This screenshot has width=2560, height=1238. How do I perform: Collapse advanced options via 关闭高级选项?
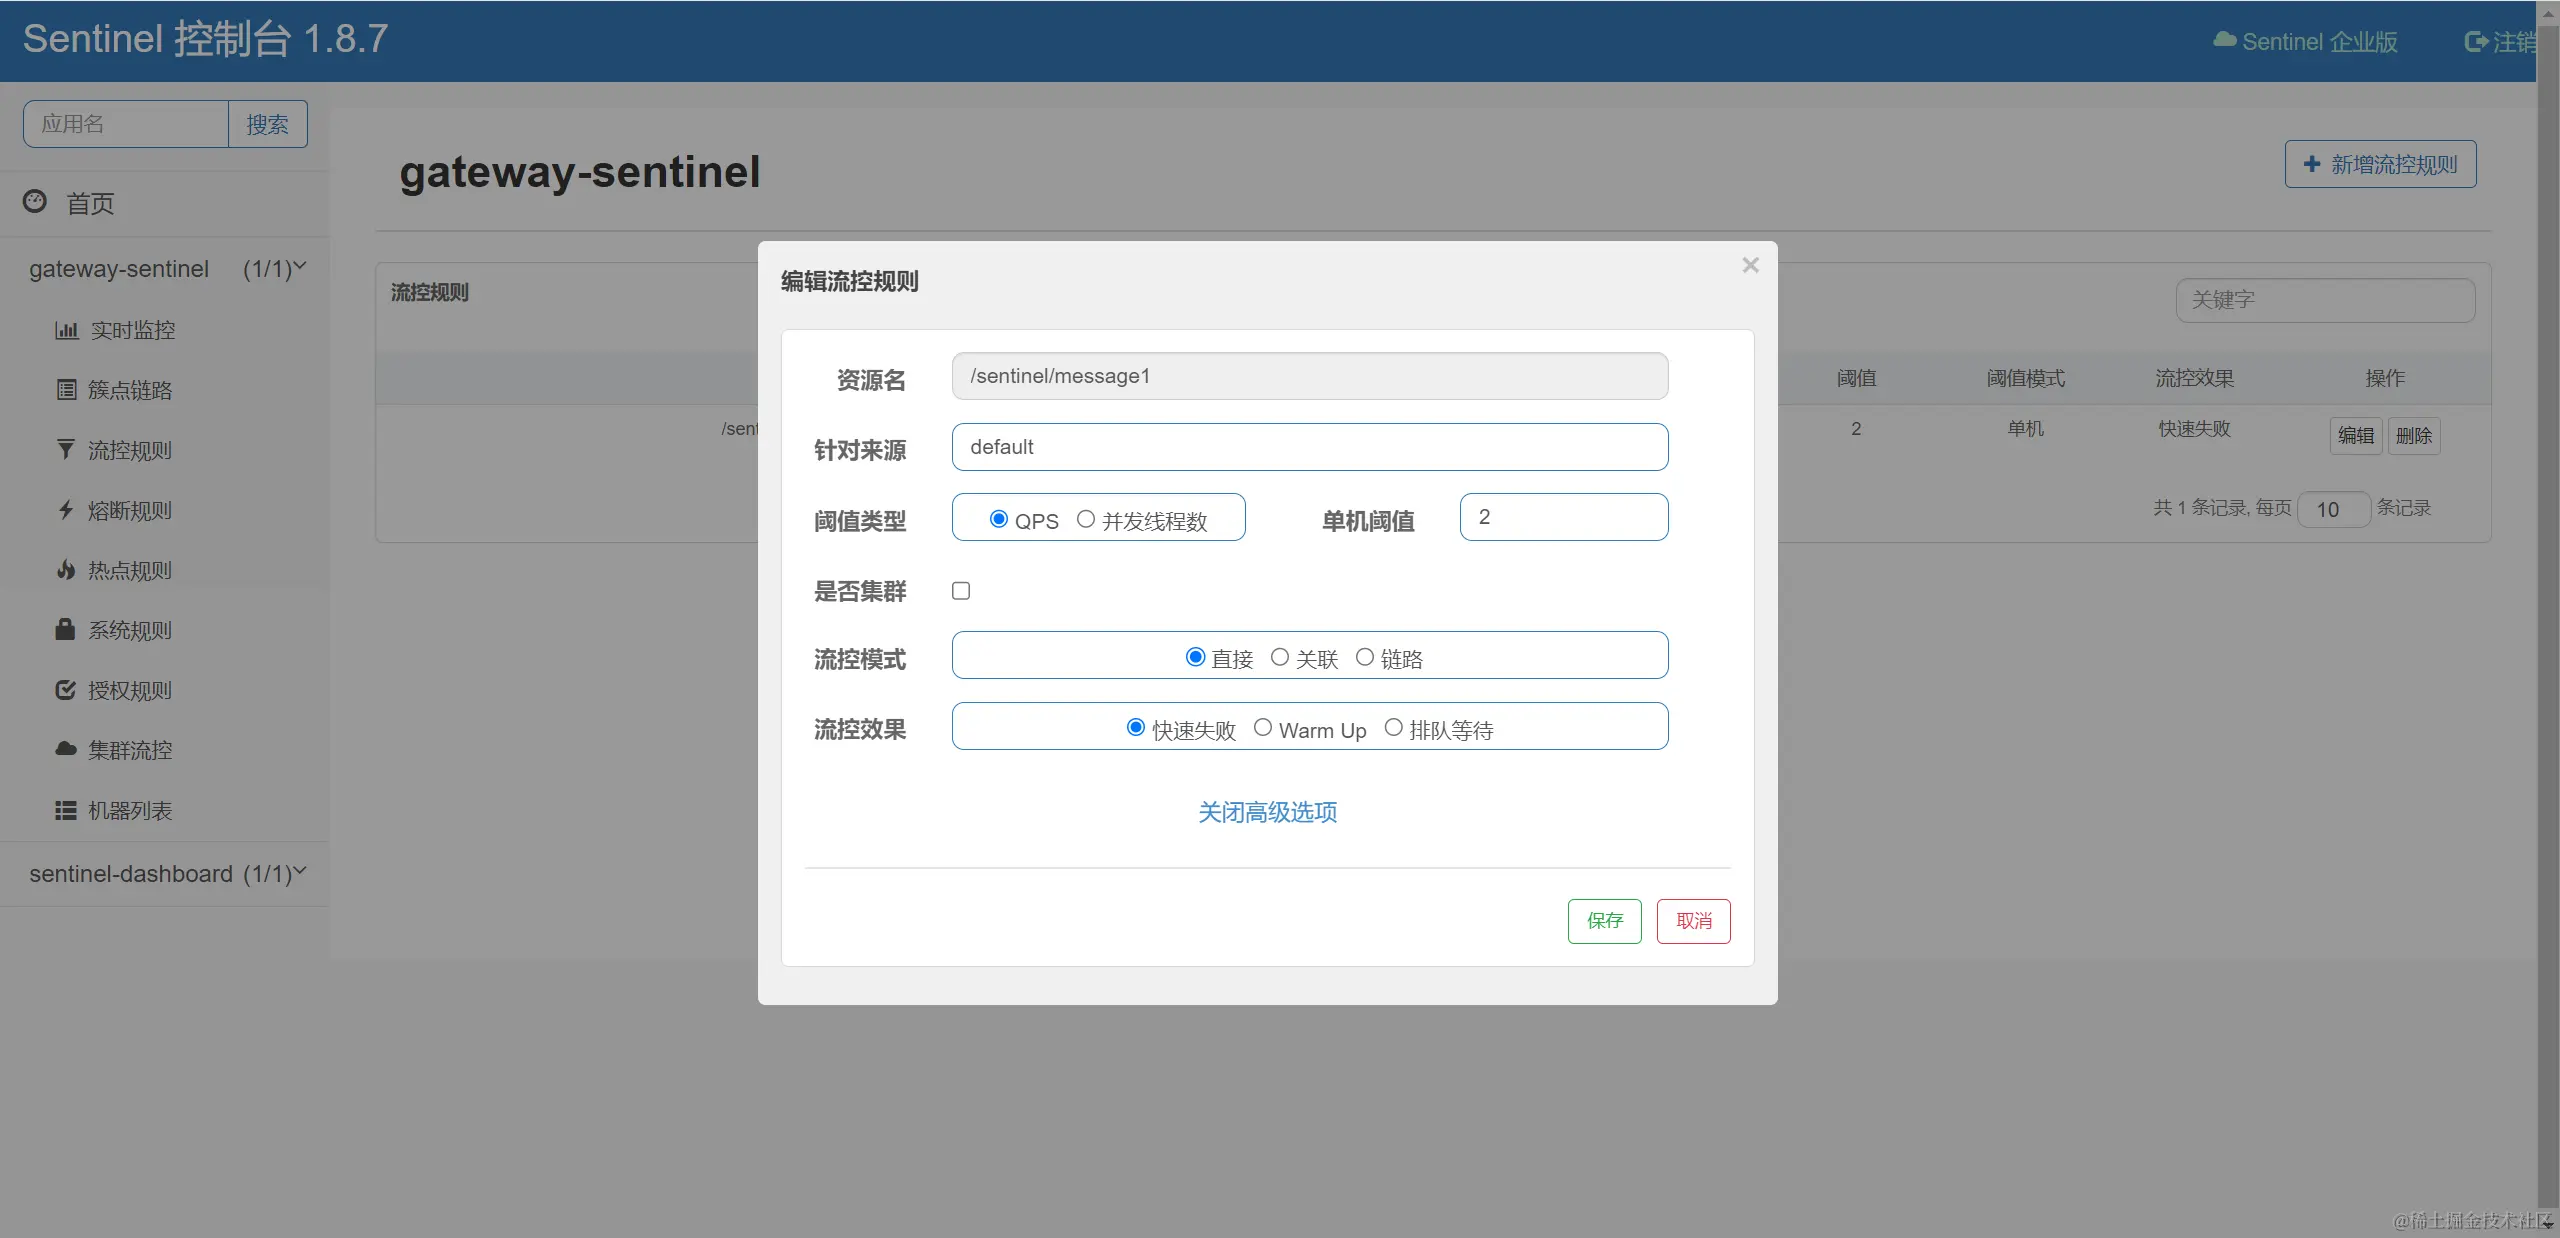pos(1267,812)
